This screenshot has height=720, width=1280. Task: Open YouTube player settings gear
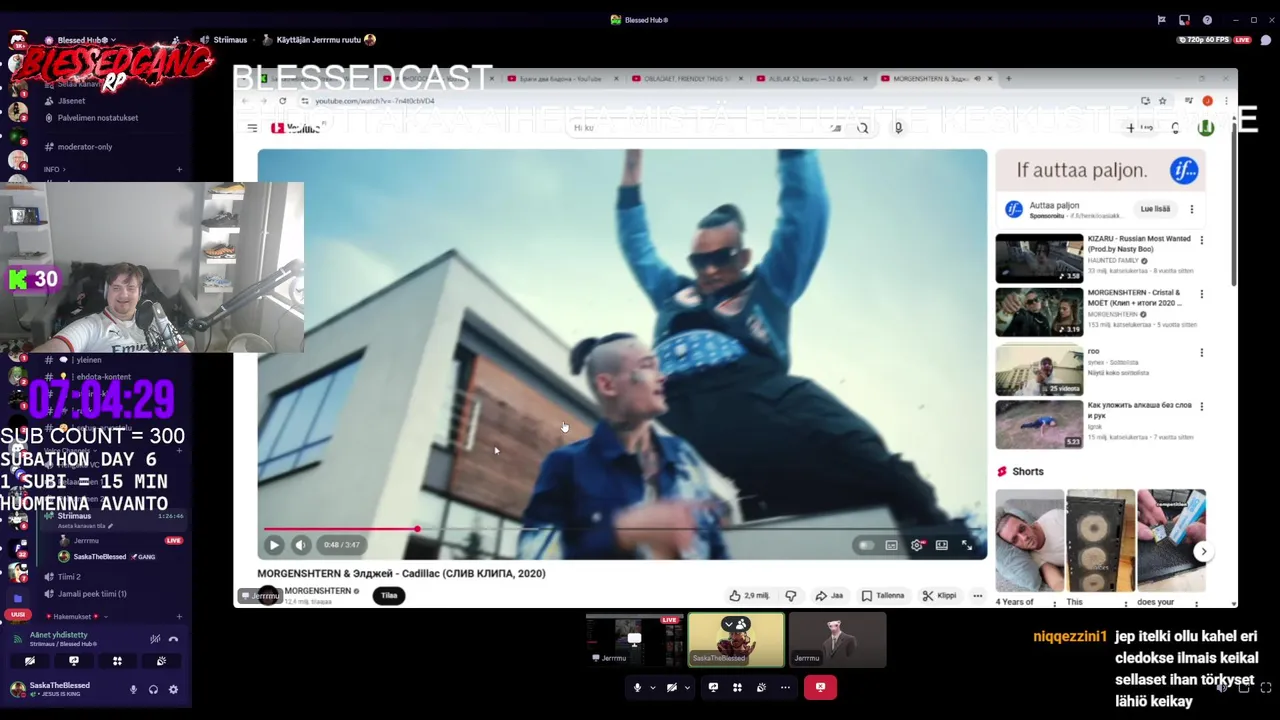tap(917, 545)
